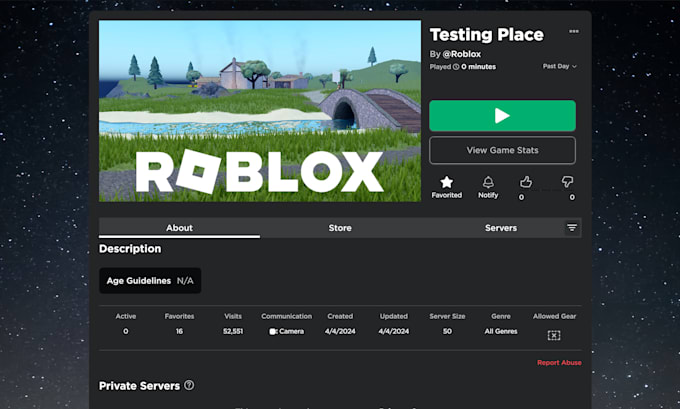The image size is (680, 409).
Task: Click the clock icon beside Played
Action: pyautogui.click(x=456, y=67)
